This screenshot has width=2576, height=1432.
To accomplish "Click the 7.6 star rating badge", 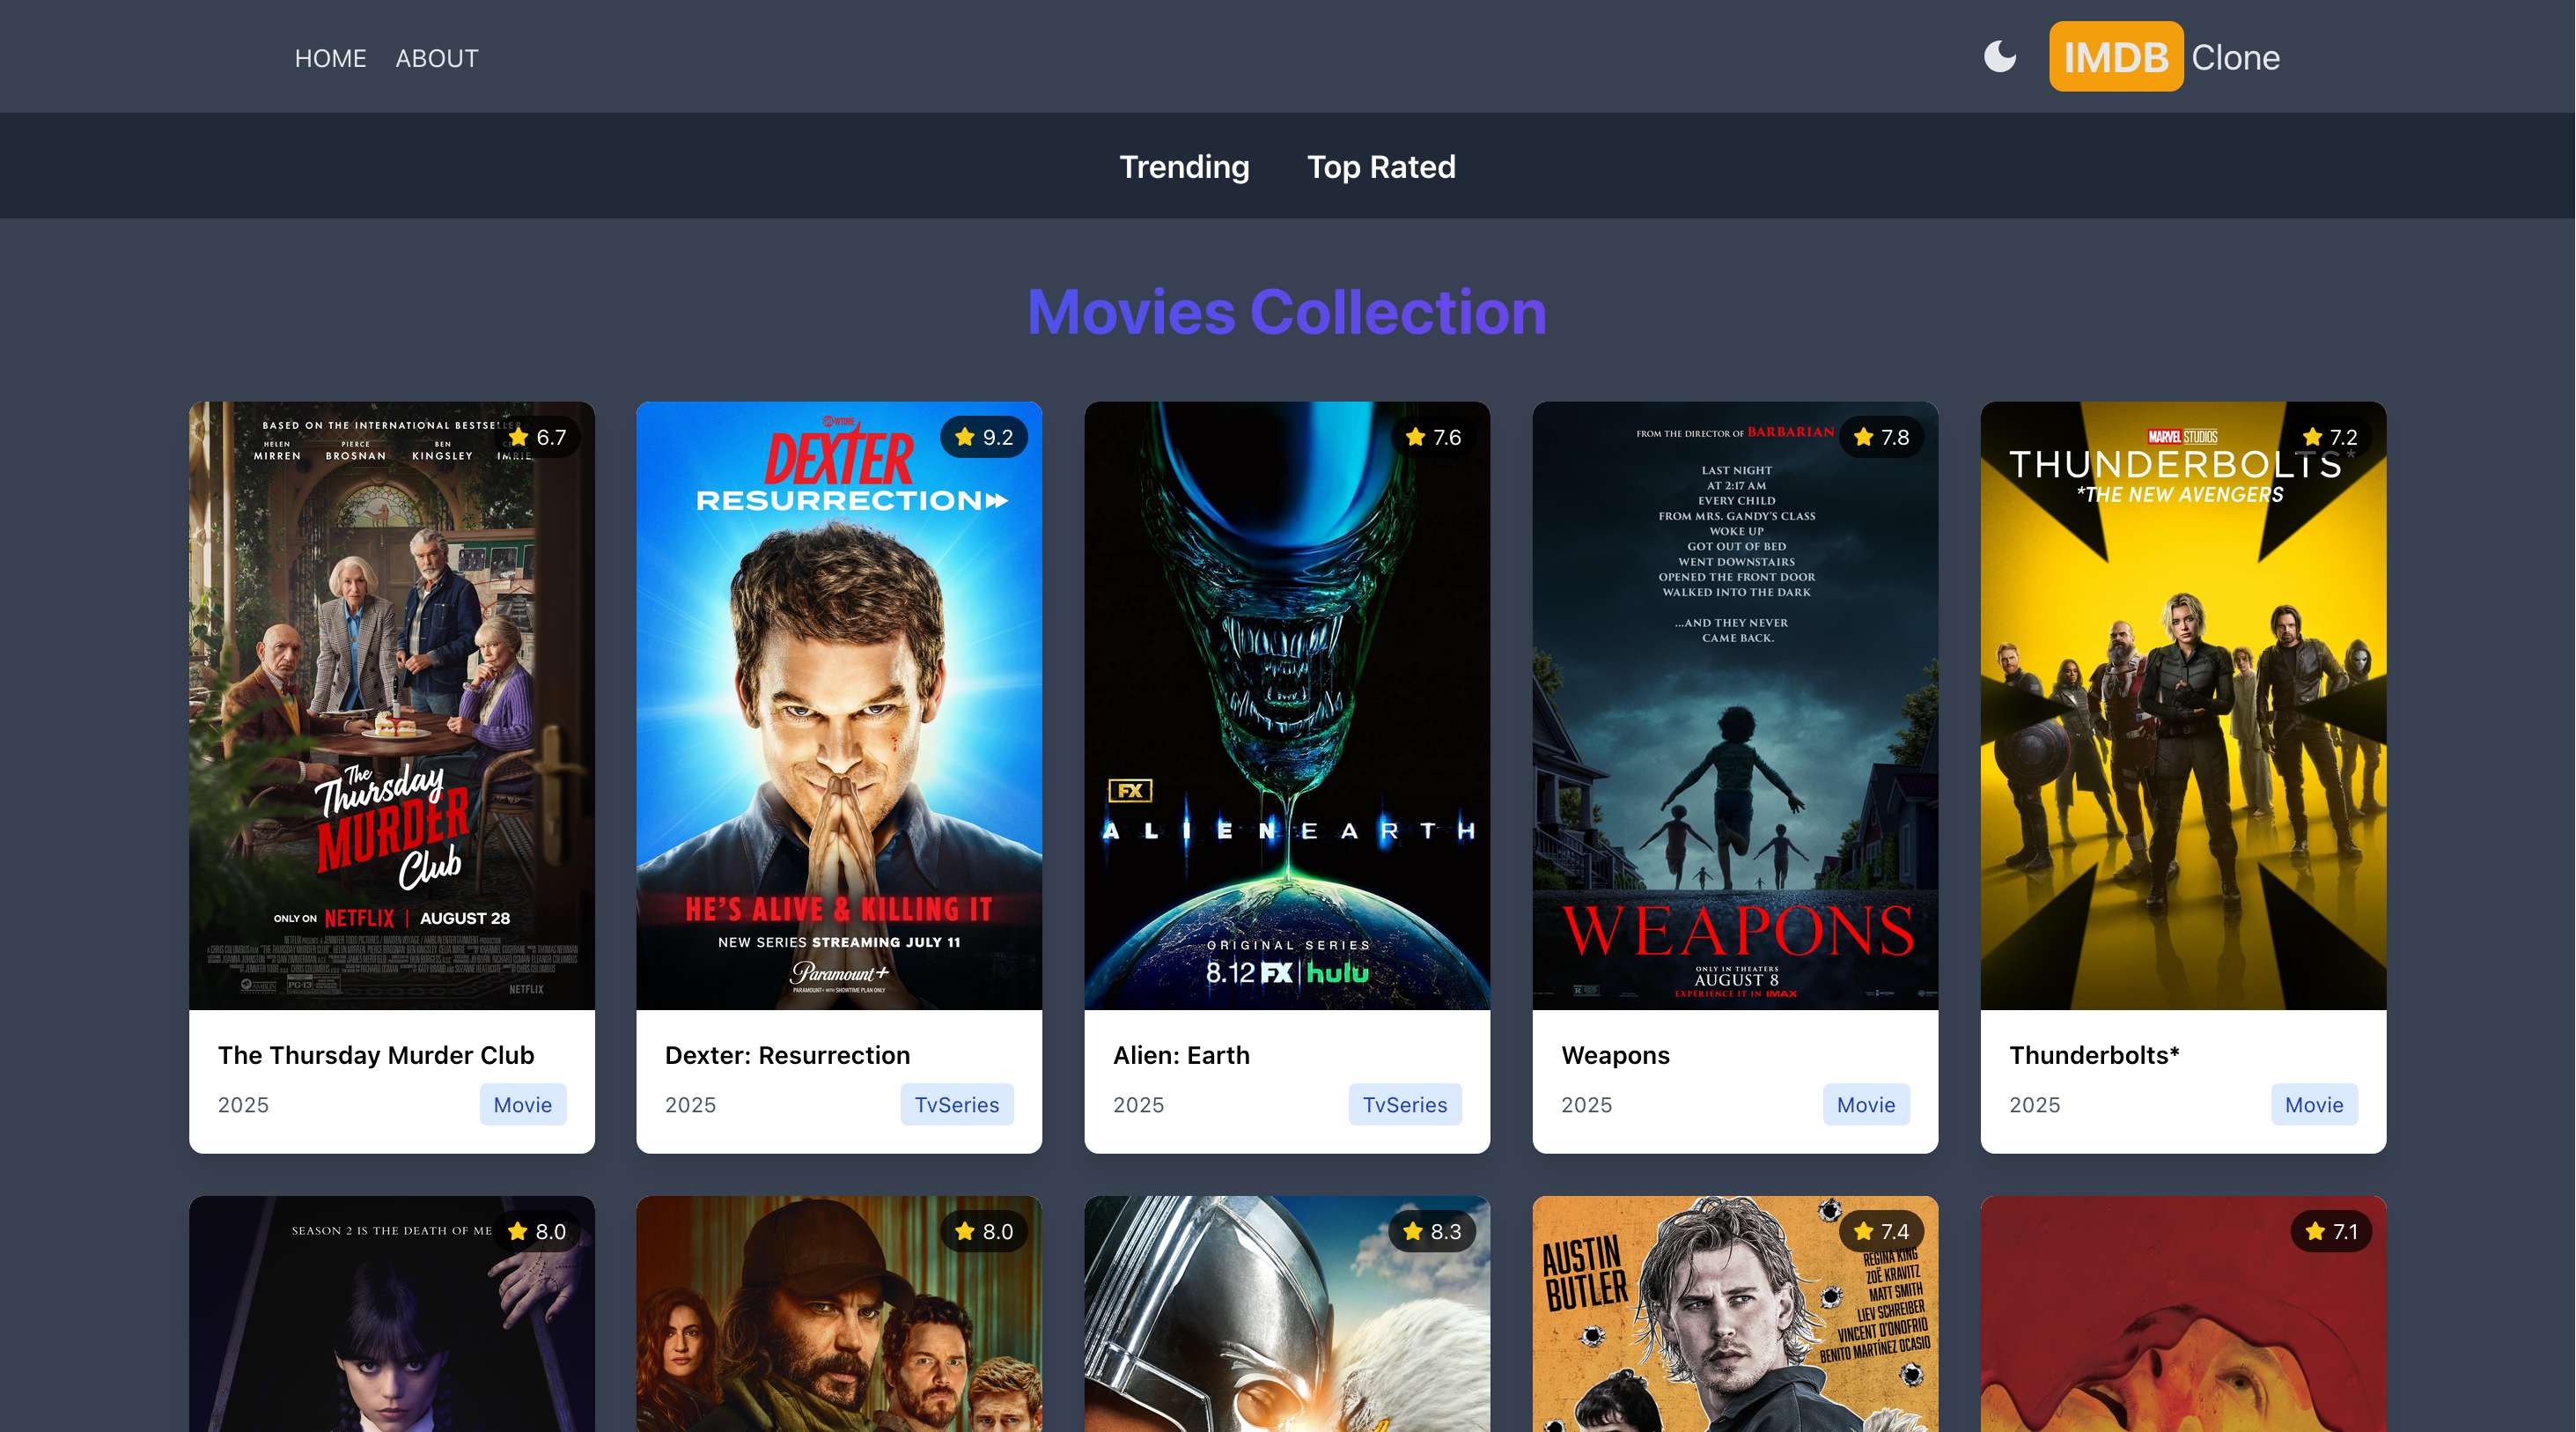I will pyautogui.click(x=1433, y=437).
